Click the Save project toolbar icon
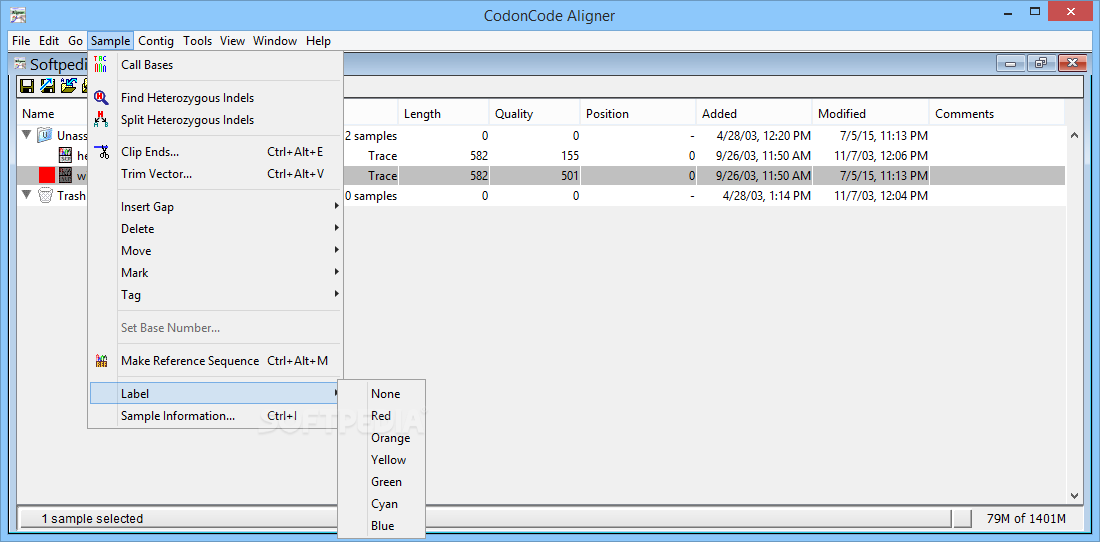 [28, 86]
